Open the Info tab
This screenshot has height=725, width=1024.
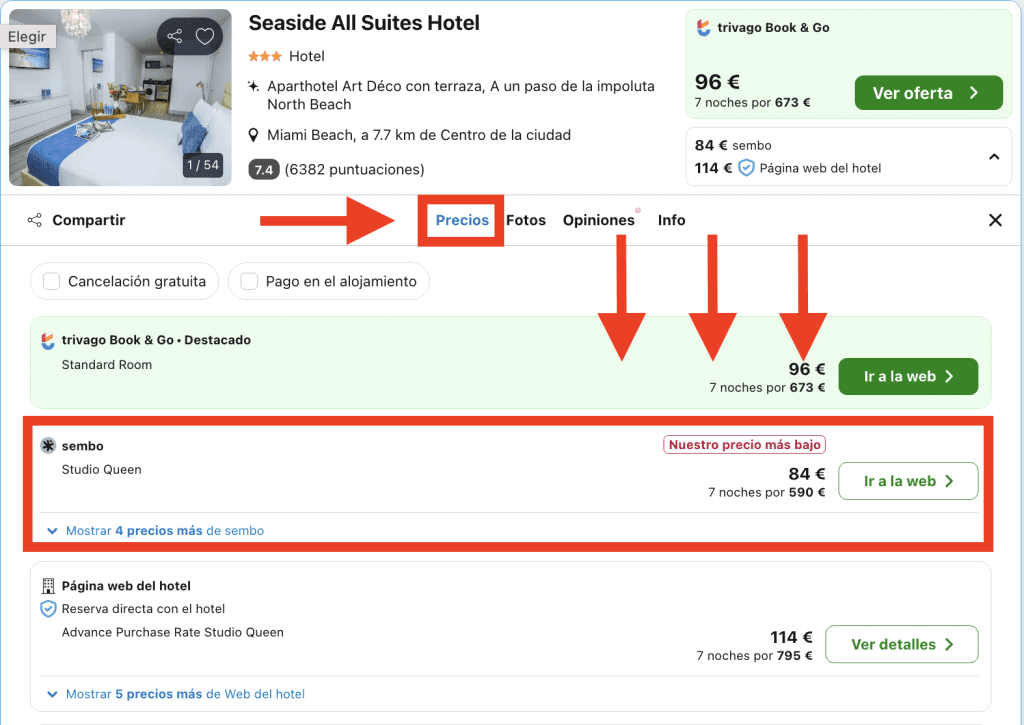click(x=671, y=220)
